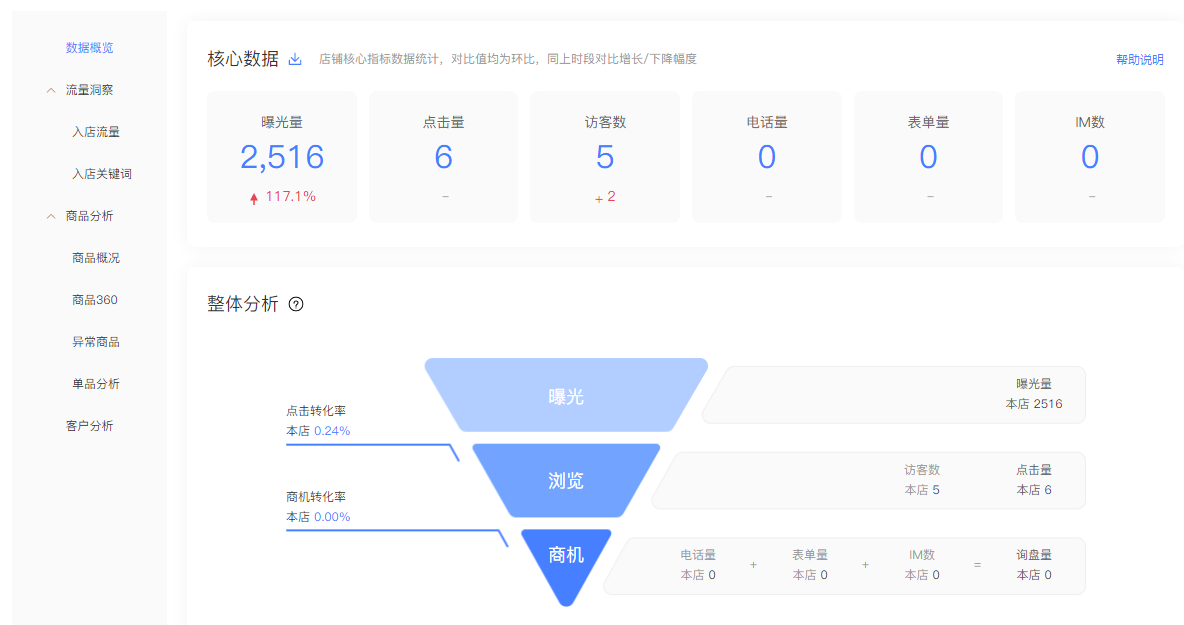
Task: Click the 电话量 metric card
Action: [x=767, y=156]
